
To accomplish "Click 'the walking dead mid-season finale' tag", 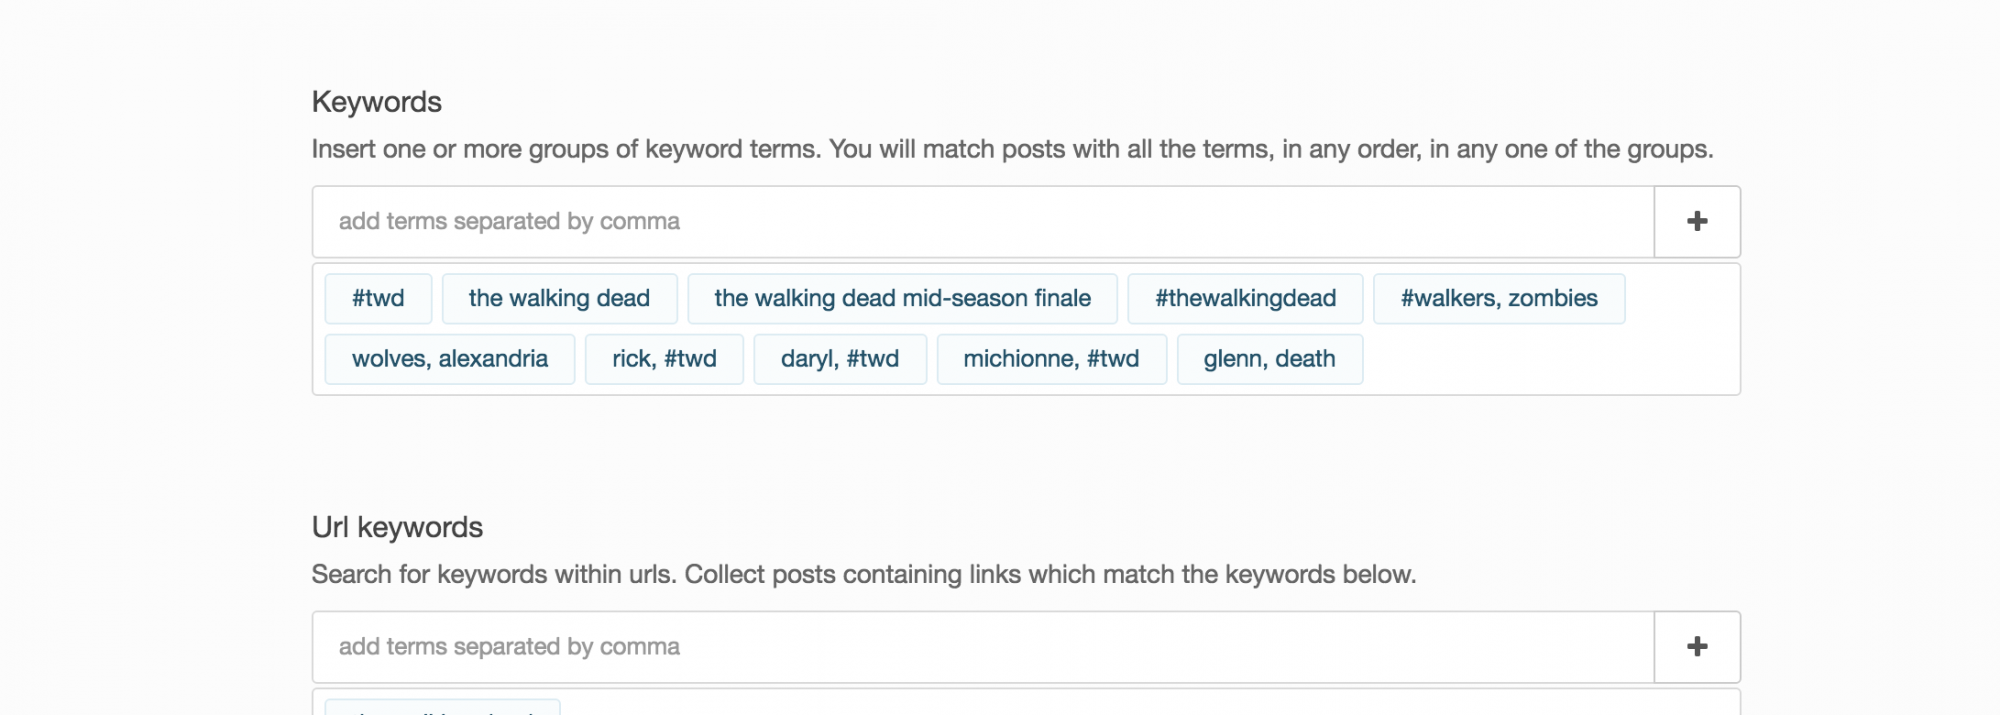I will [902, 299].
